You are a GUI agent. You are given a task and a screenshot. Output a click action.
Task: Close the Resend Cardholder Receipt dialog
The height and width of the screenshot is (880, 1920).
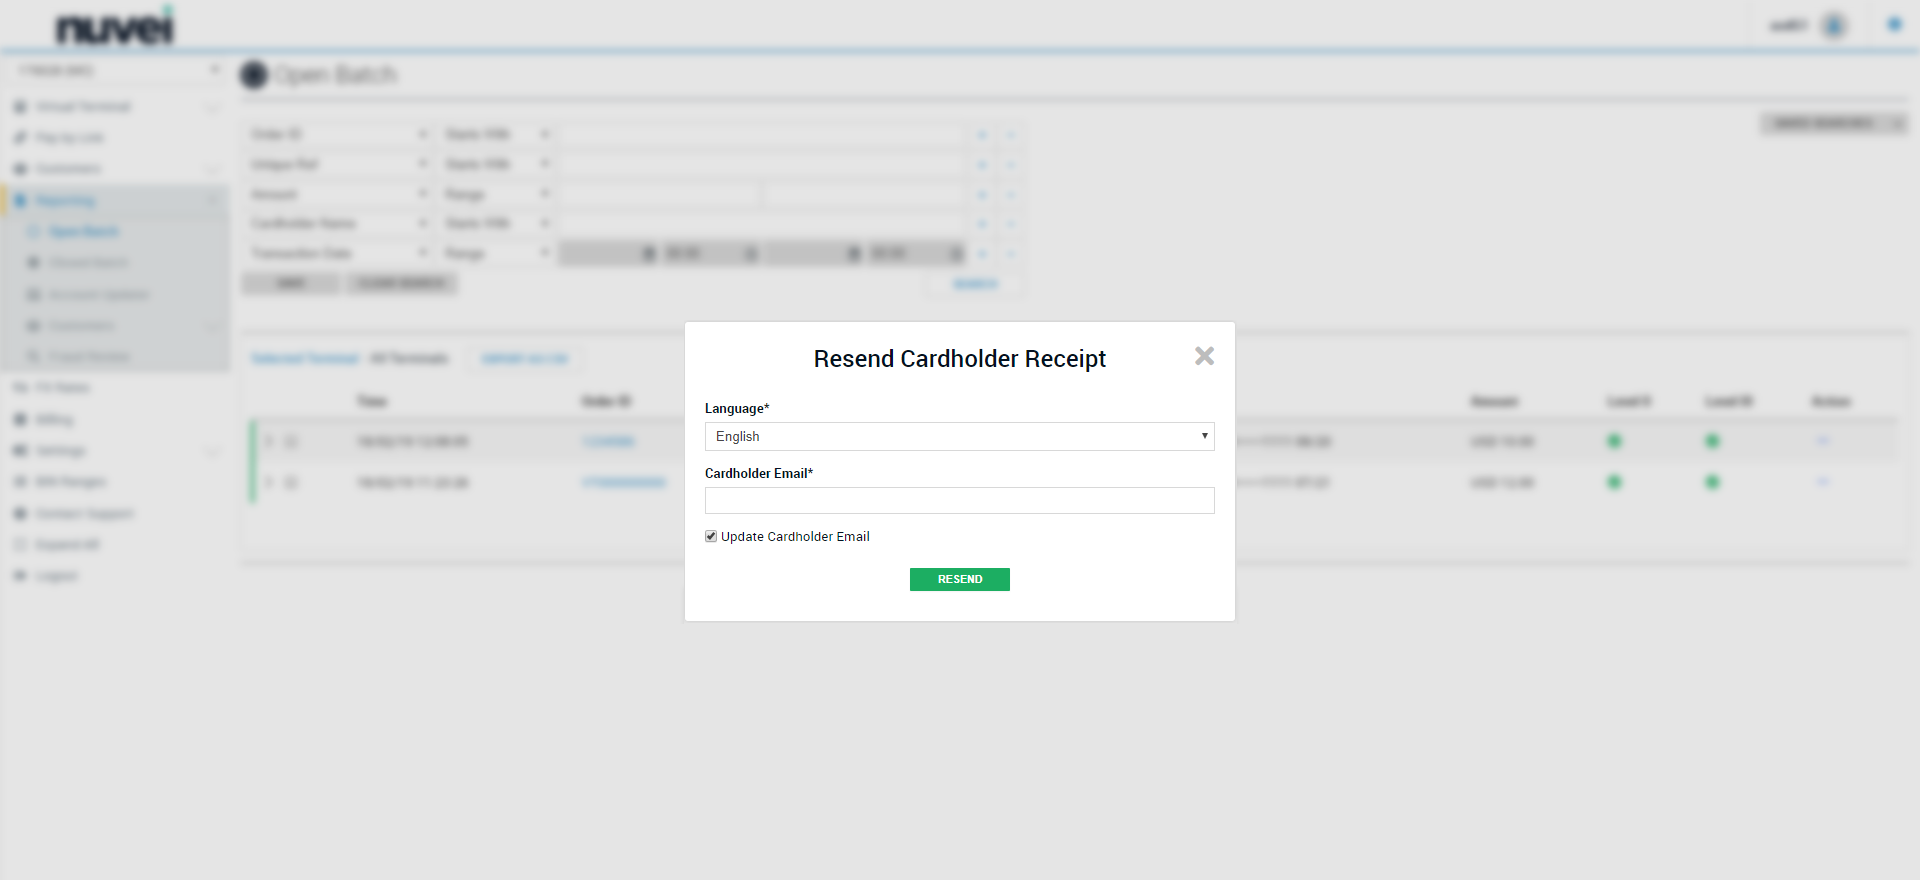1204,356
